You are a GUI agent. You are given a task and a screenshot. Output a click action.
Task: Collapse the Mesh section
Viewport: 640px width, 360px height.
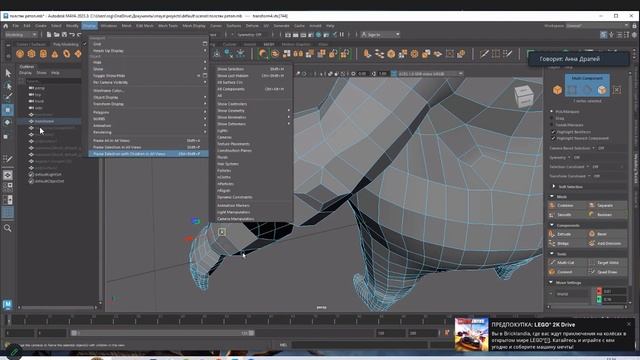[552, 196]
